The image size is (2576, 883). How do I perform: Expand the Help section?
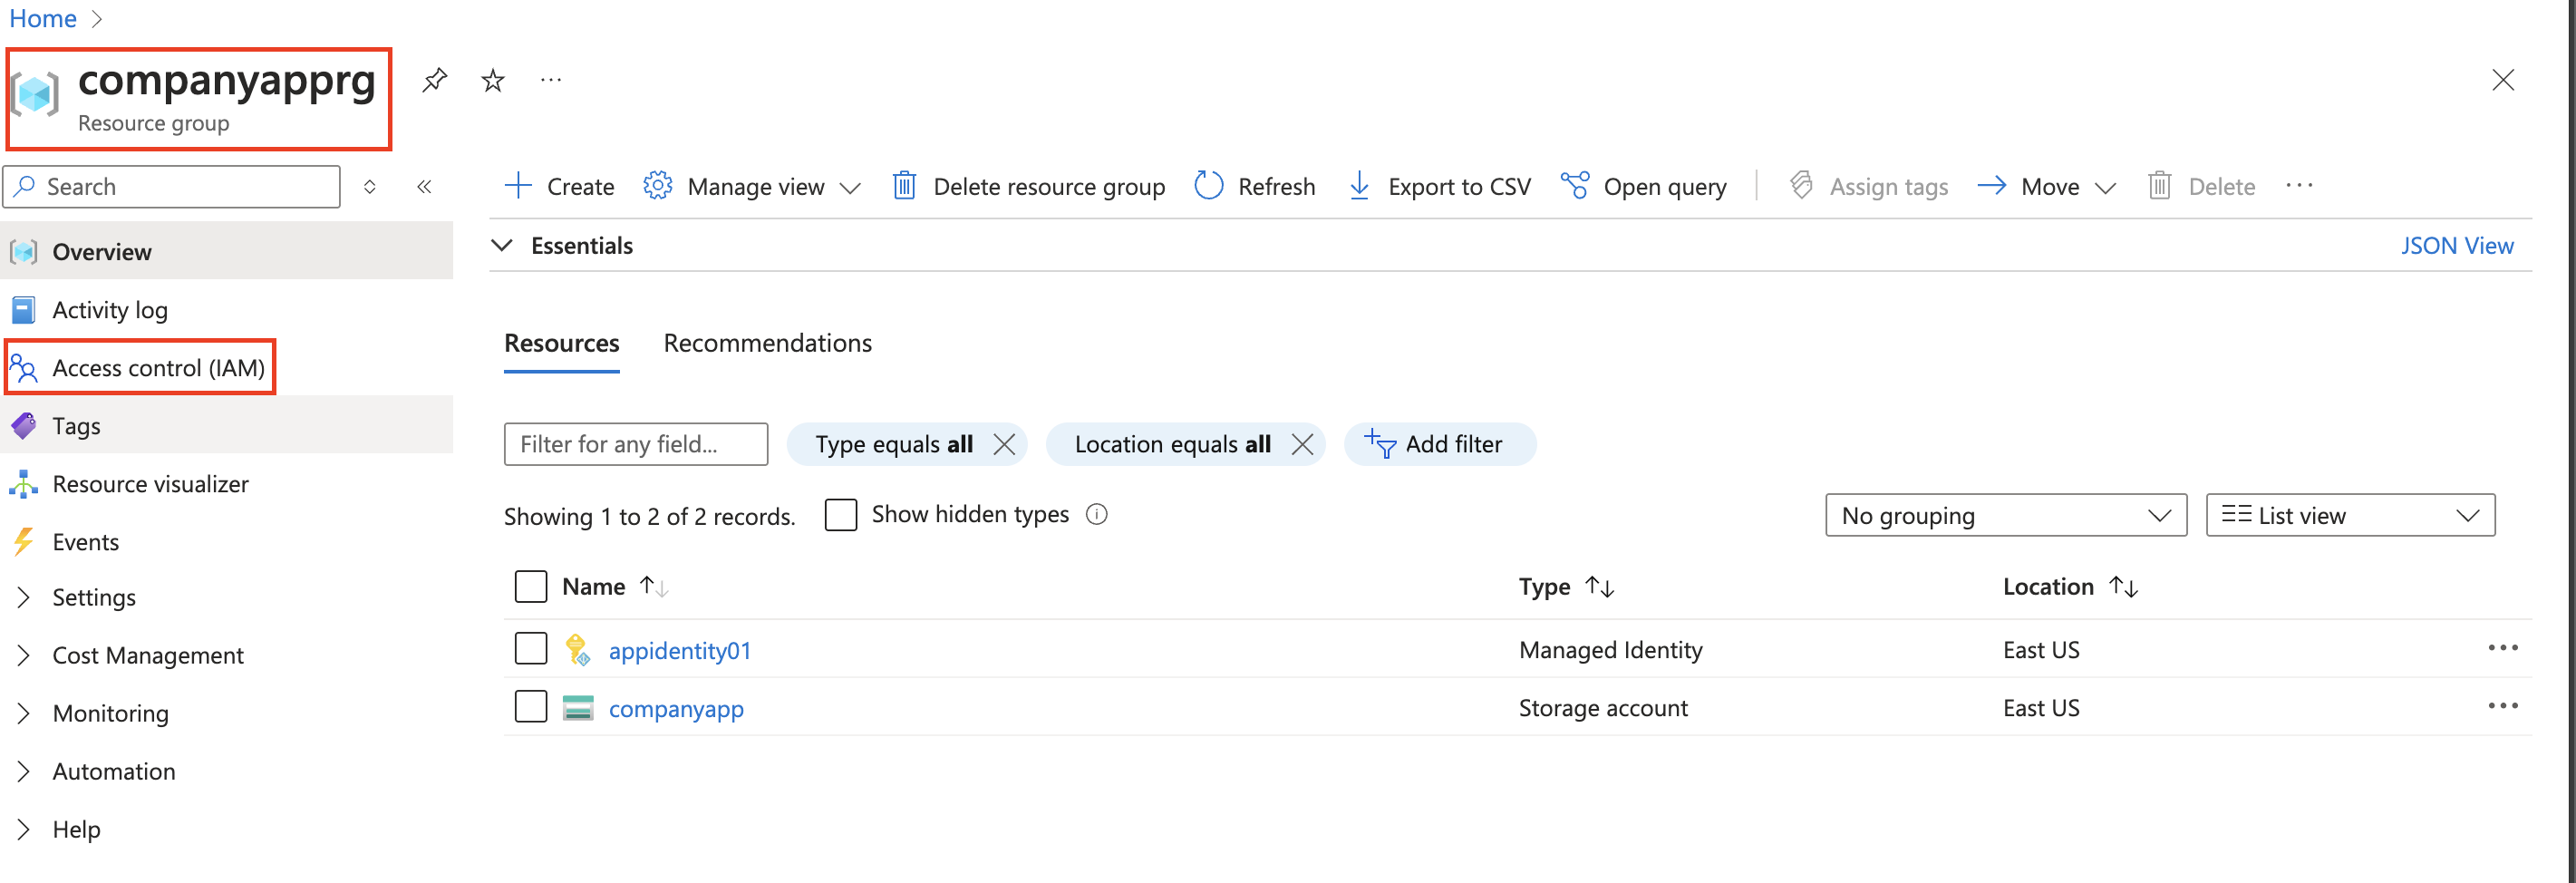[226, 830]
